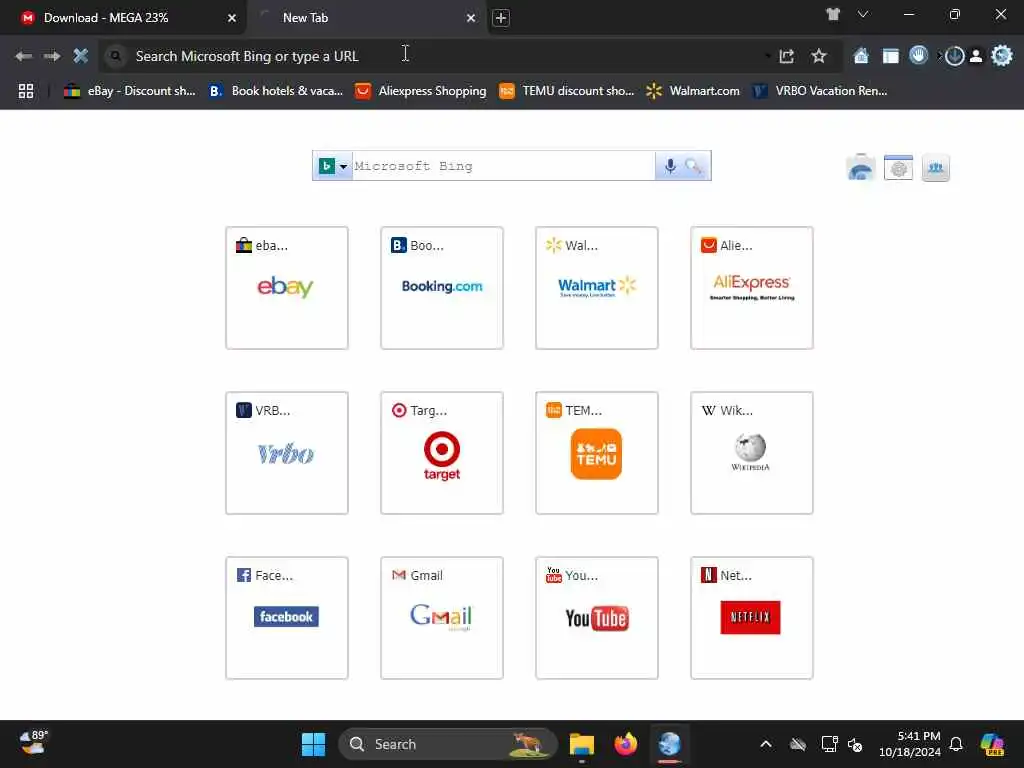
Task: Select the New Tab tab
Action: pos(368,18)
